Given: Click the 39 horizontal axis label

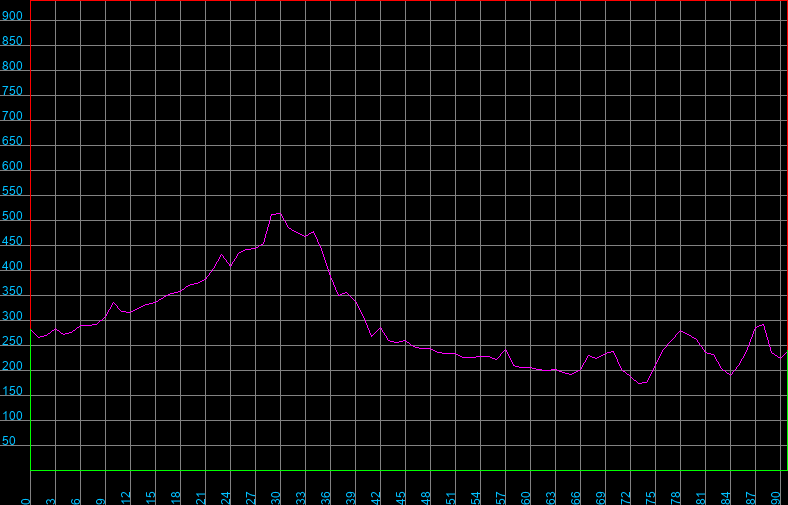Looking at the screenshot, I should [351, 498].
